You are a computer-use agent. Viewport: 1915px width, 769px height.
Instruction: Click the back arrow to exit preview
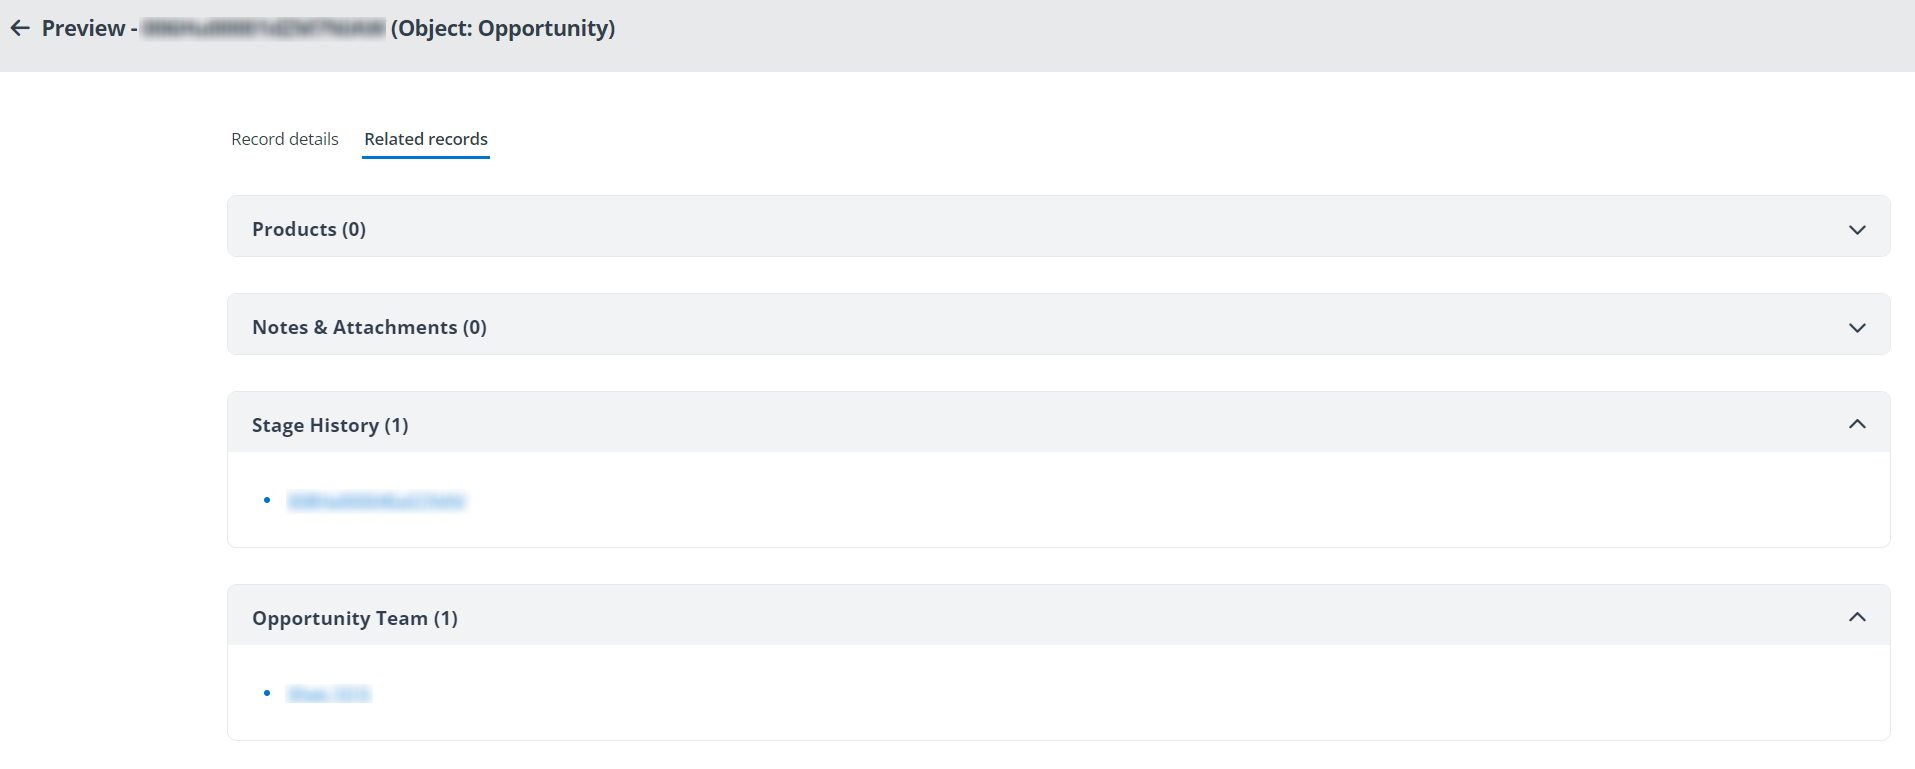point(20,27)
